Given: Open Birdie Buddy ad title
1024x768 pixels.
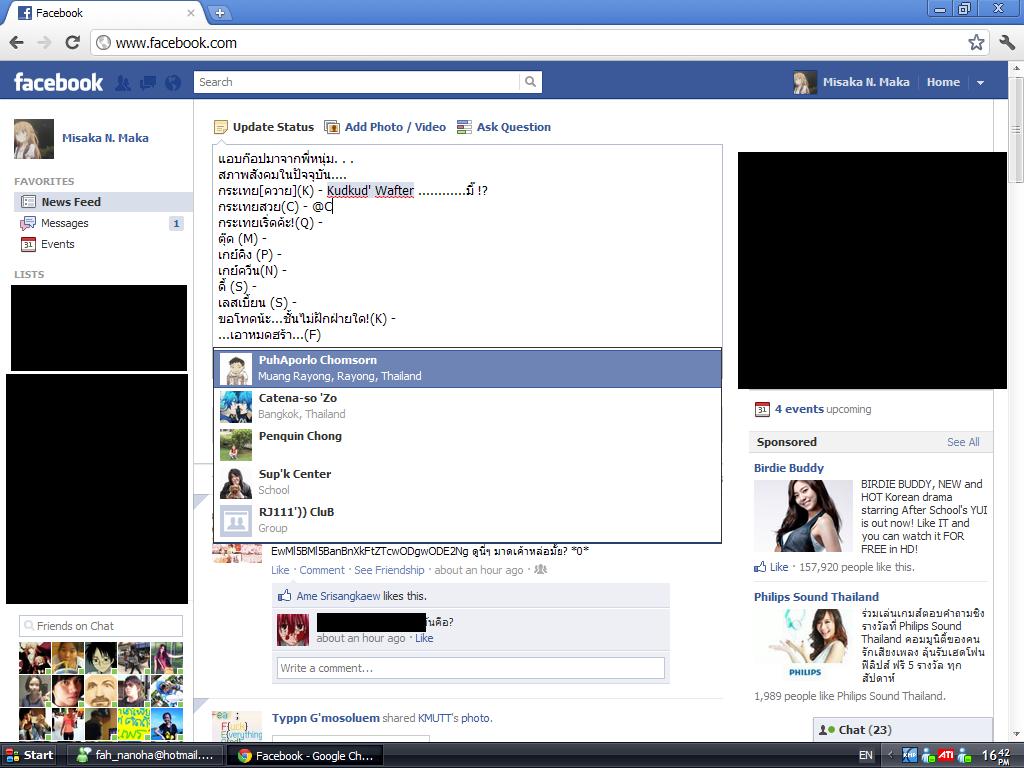Looking at the screenshot, I should (x=789, y=468).
